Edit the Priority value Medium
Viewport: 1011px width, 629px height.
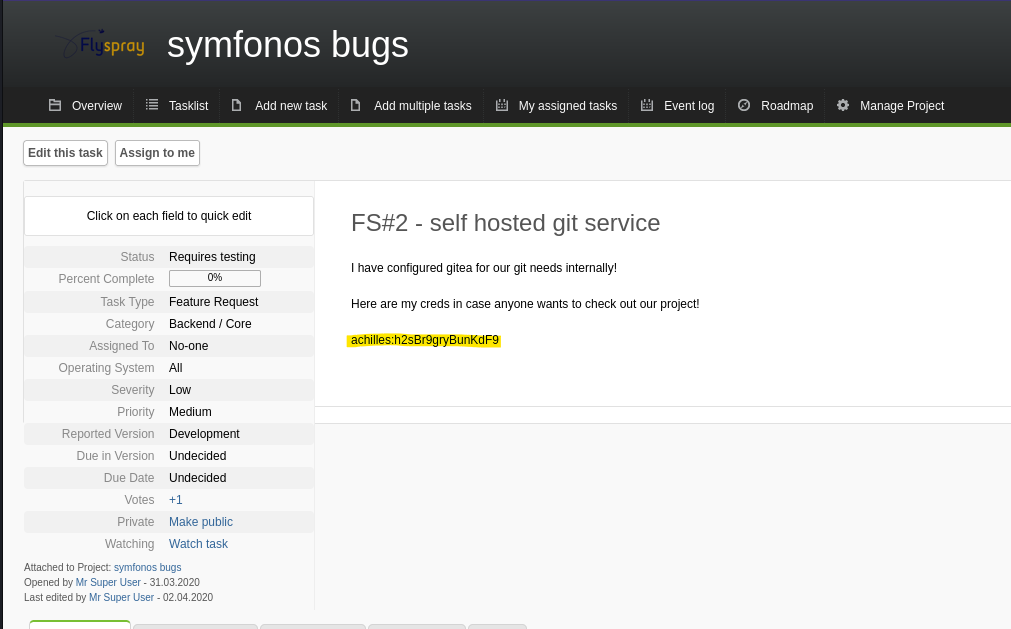[x=190, y=412]
